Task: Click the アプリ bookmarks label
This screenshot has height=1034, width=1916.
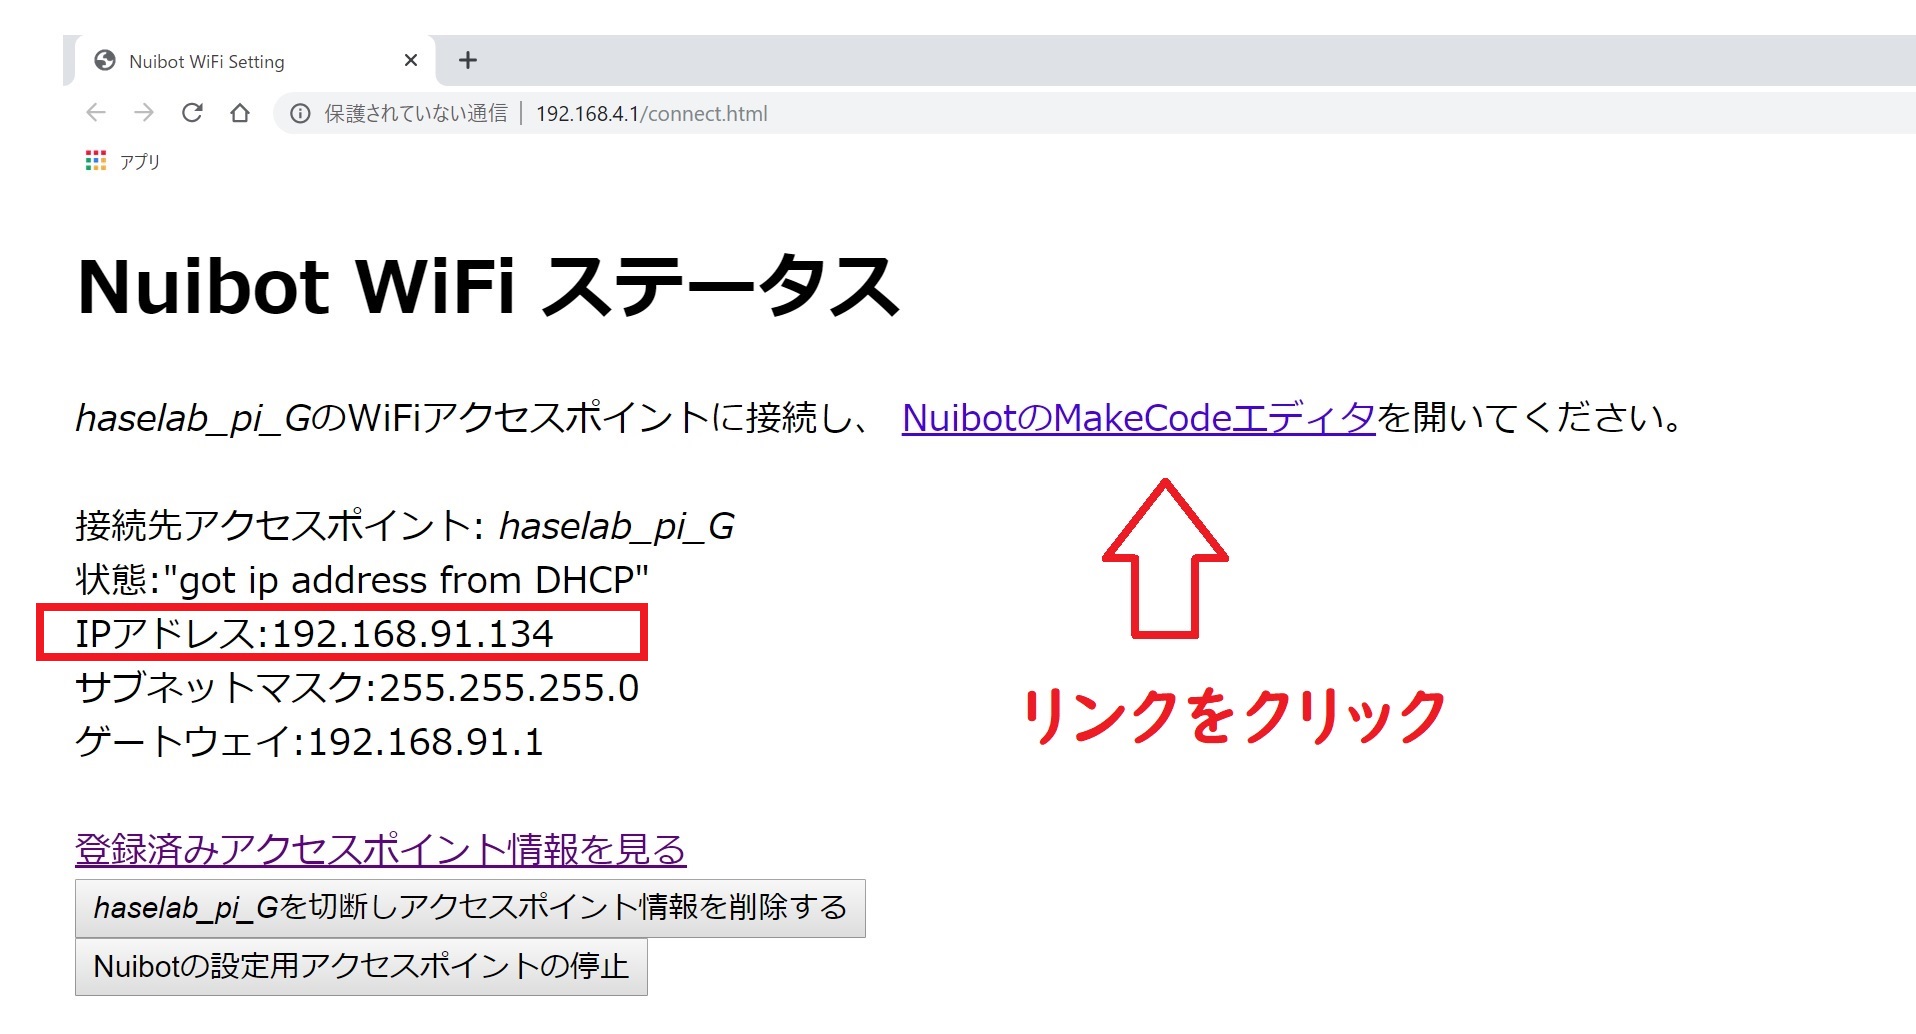Action: point(140,162)
